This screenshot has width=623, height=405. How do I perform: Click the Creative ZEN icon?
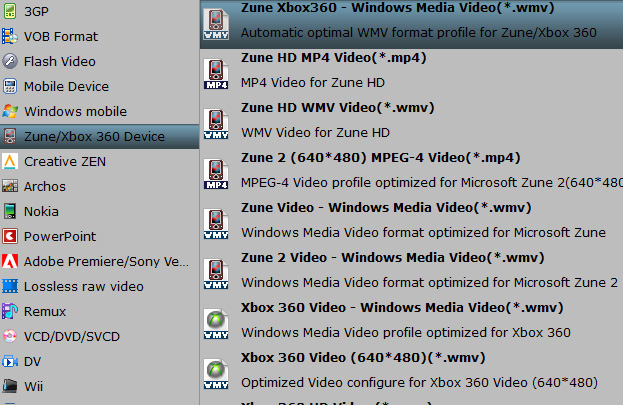pos(10,161)
